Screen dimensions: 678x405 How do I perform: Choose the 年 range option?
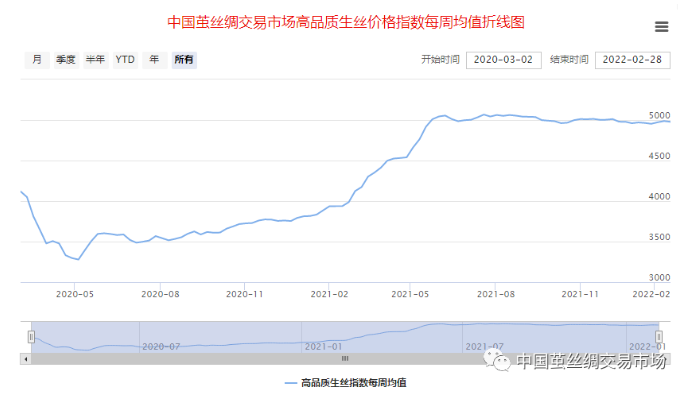[x=154, y=60]
